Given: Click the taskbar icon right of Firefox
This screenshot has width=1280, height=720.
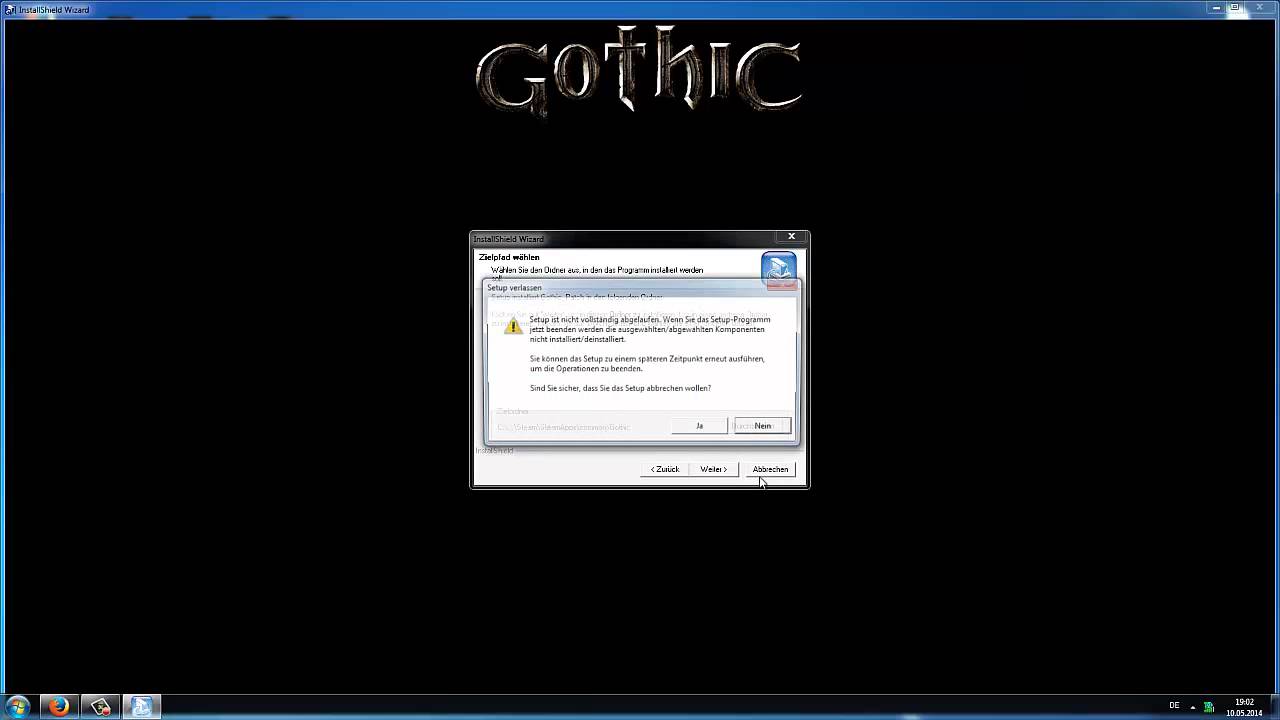Looking at the screenshot, I should 100,706.
